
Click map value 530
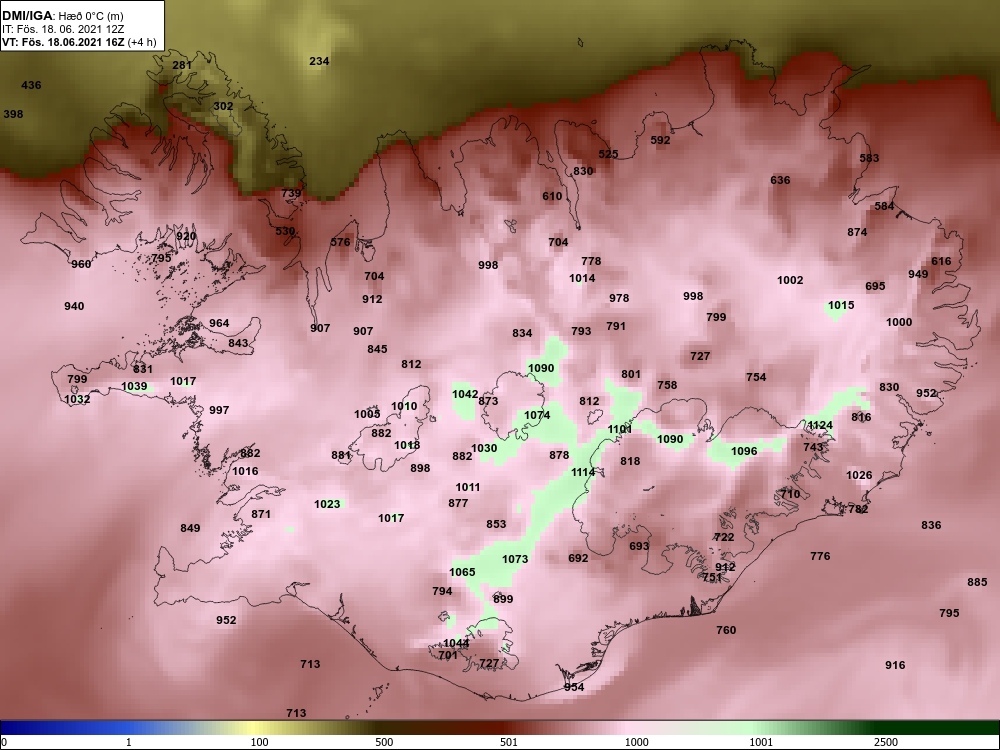point(285,231)
